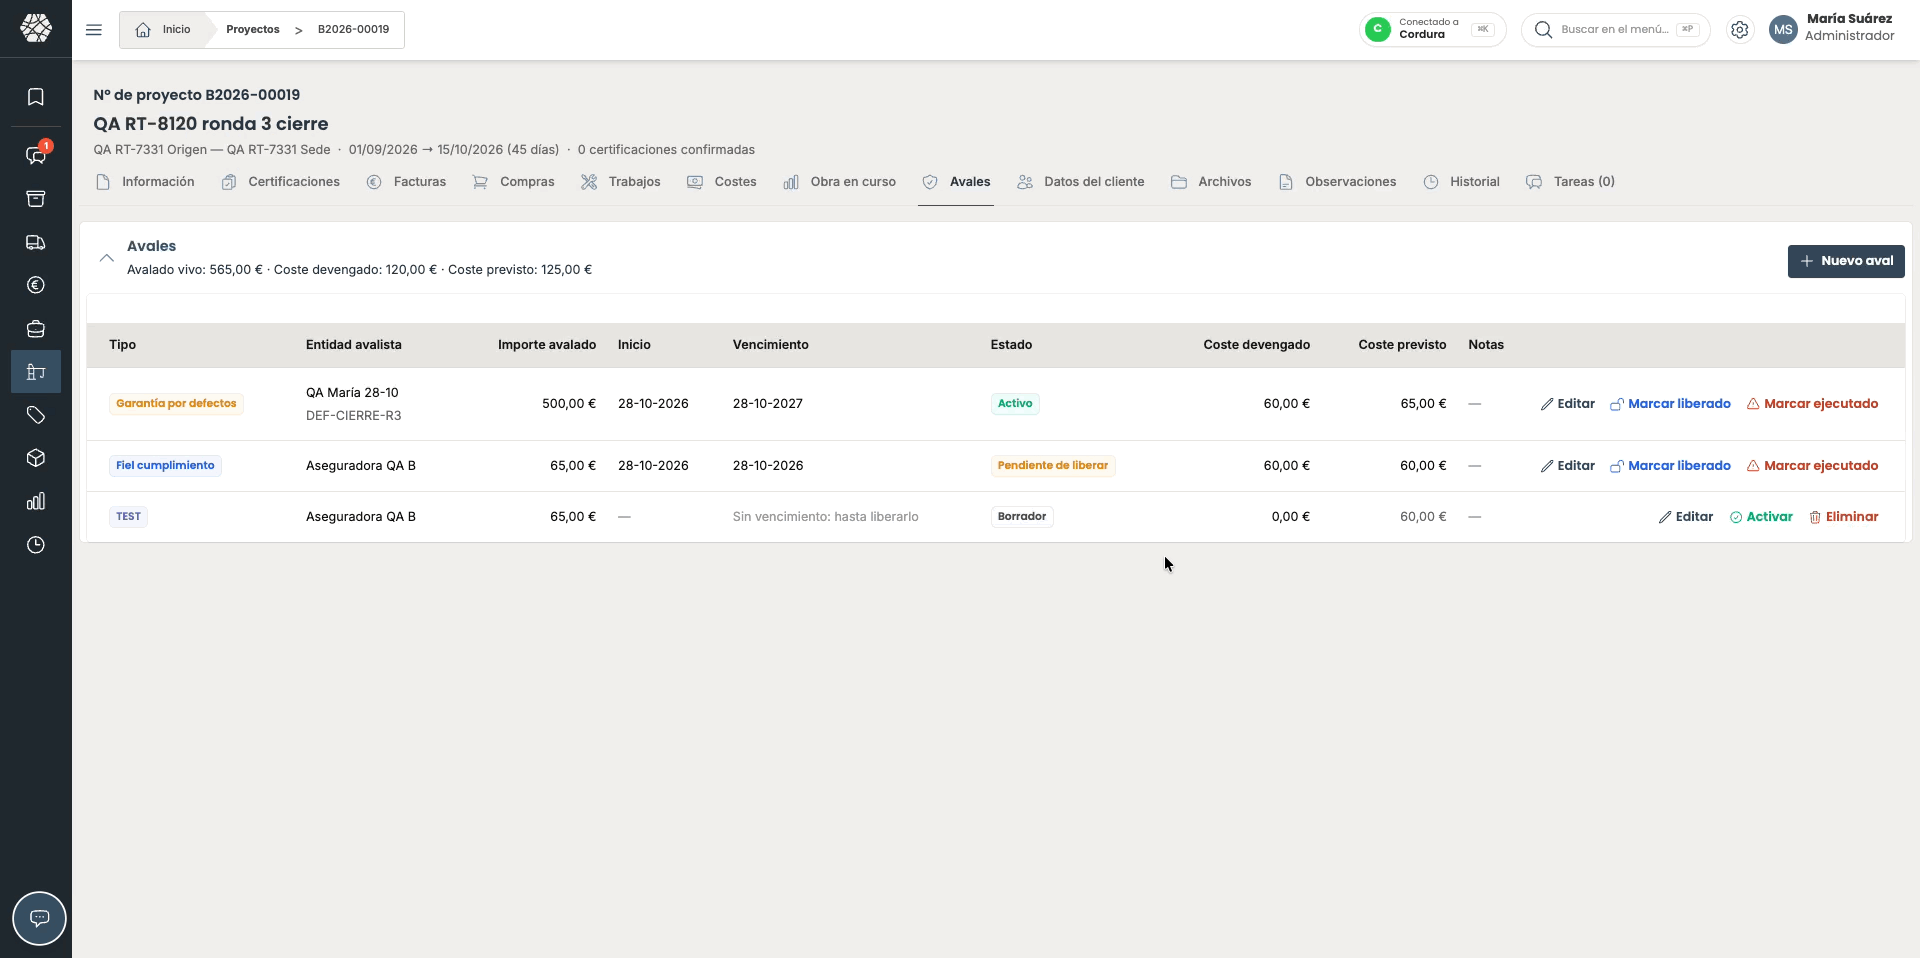Click Proyectos in the breadcrumb

[x=253, y=30]
